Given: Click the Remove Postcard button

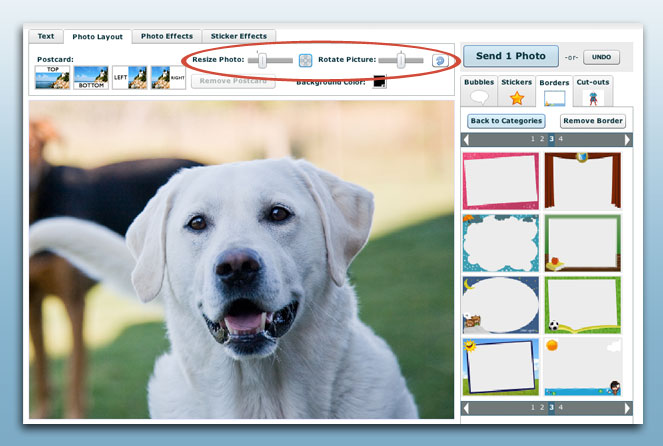Looking at the screenshot, I should 233,81.
